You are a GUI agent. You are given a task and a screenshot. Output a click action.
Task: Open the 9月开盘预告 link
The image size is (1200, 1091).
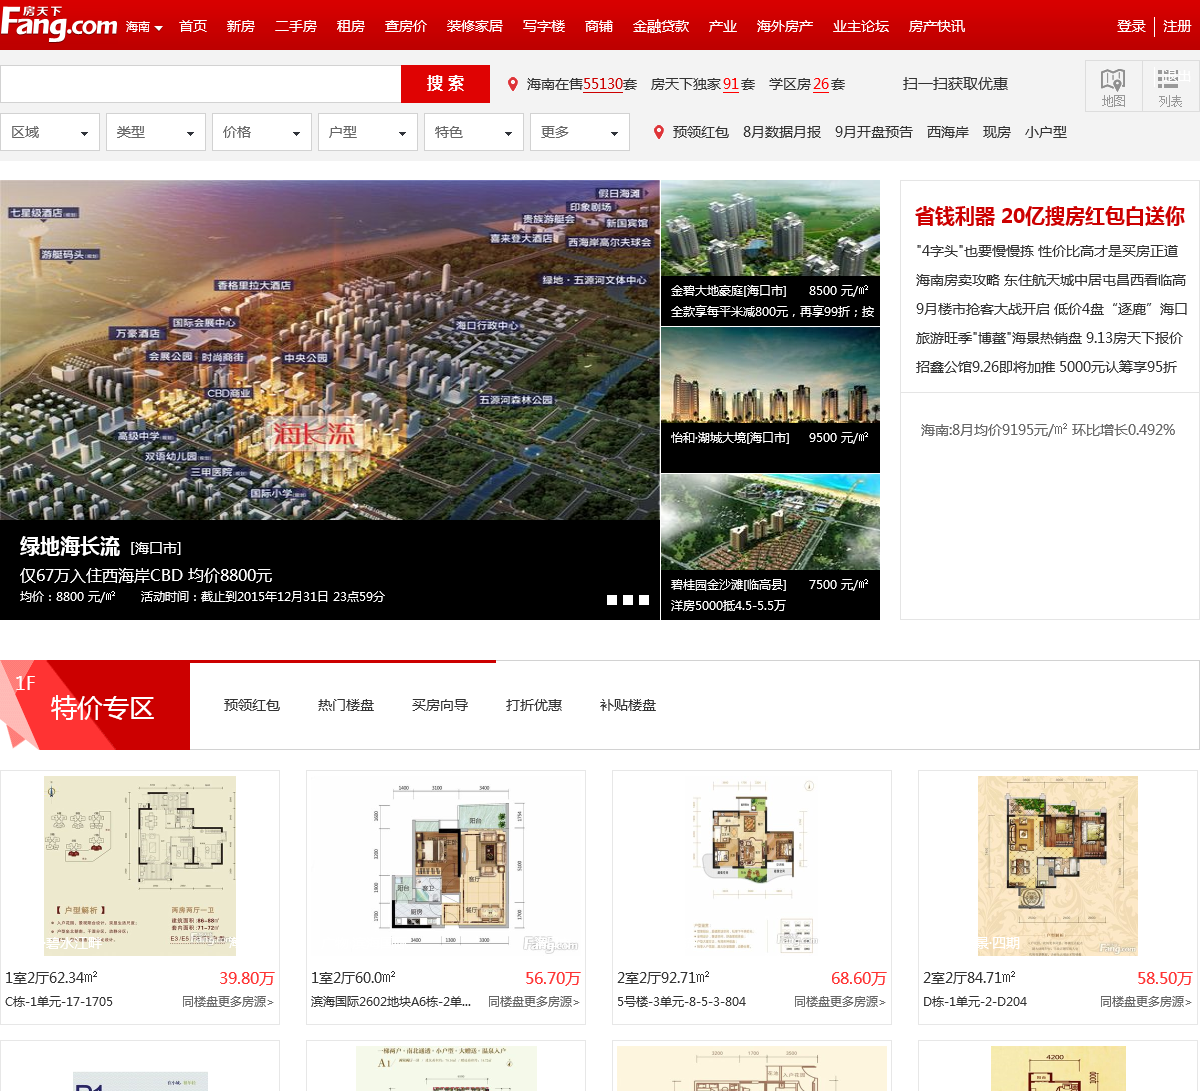[x=874, y=132]
